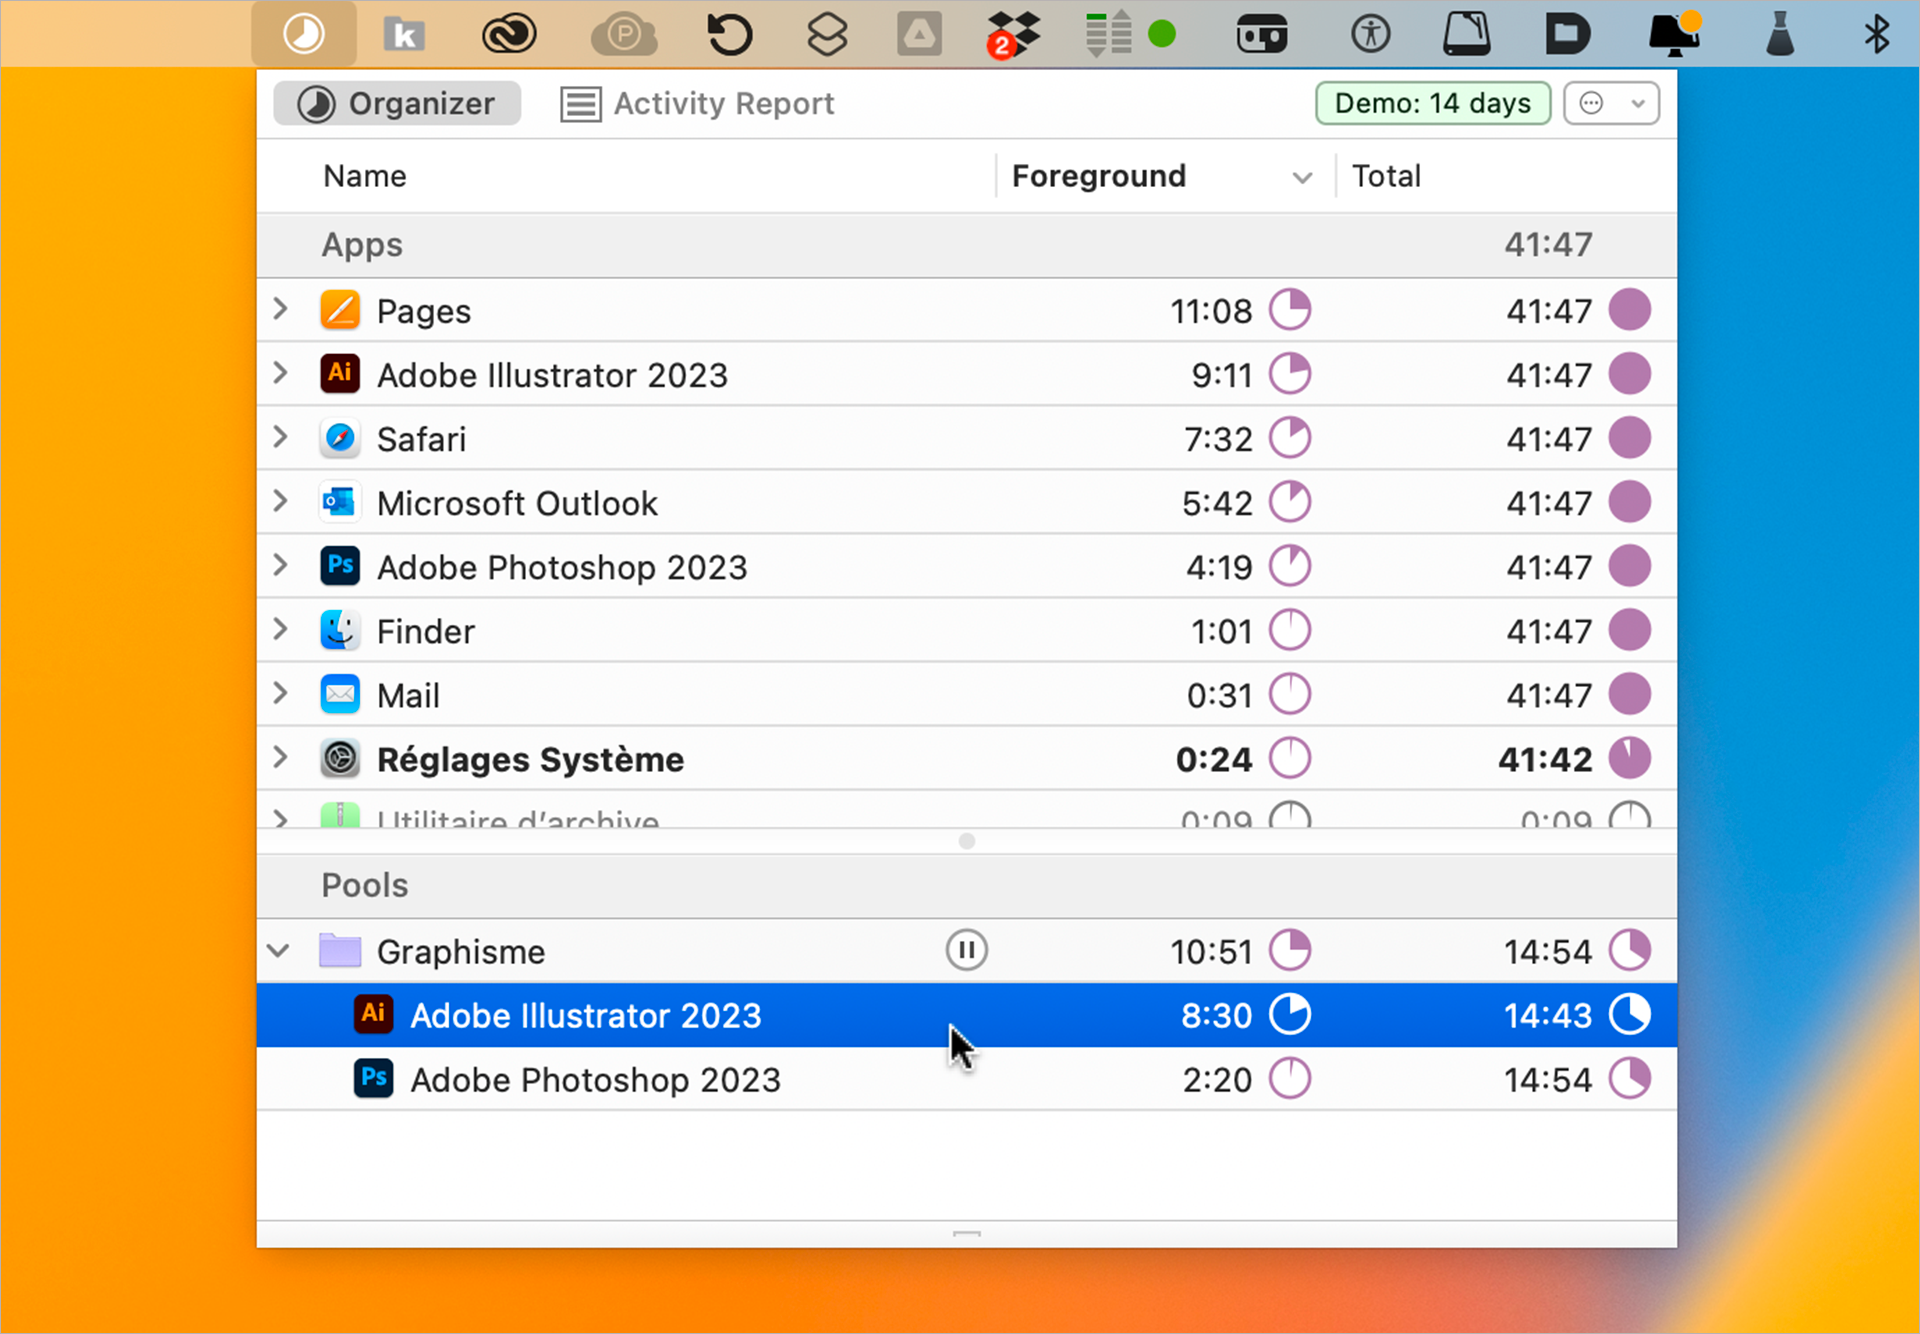The image size is (1920, 1334).
Task: Expand the Pages app row
Action: pos(281,310)
